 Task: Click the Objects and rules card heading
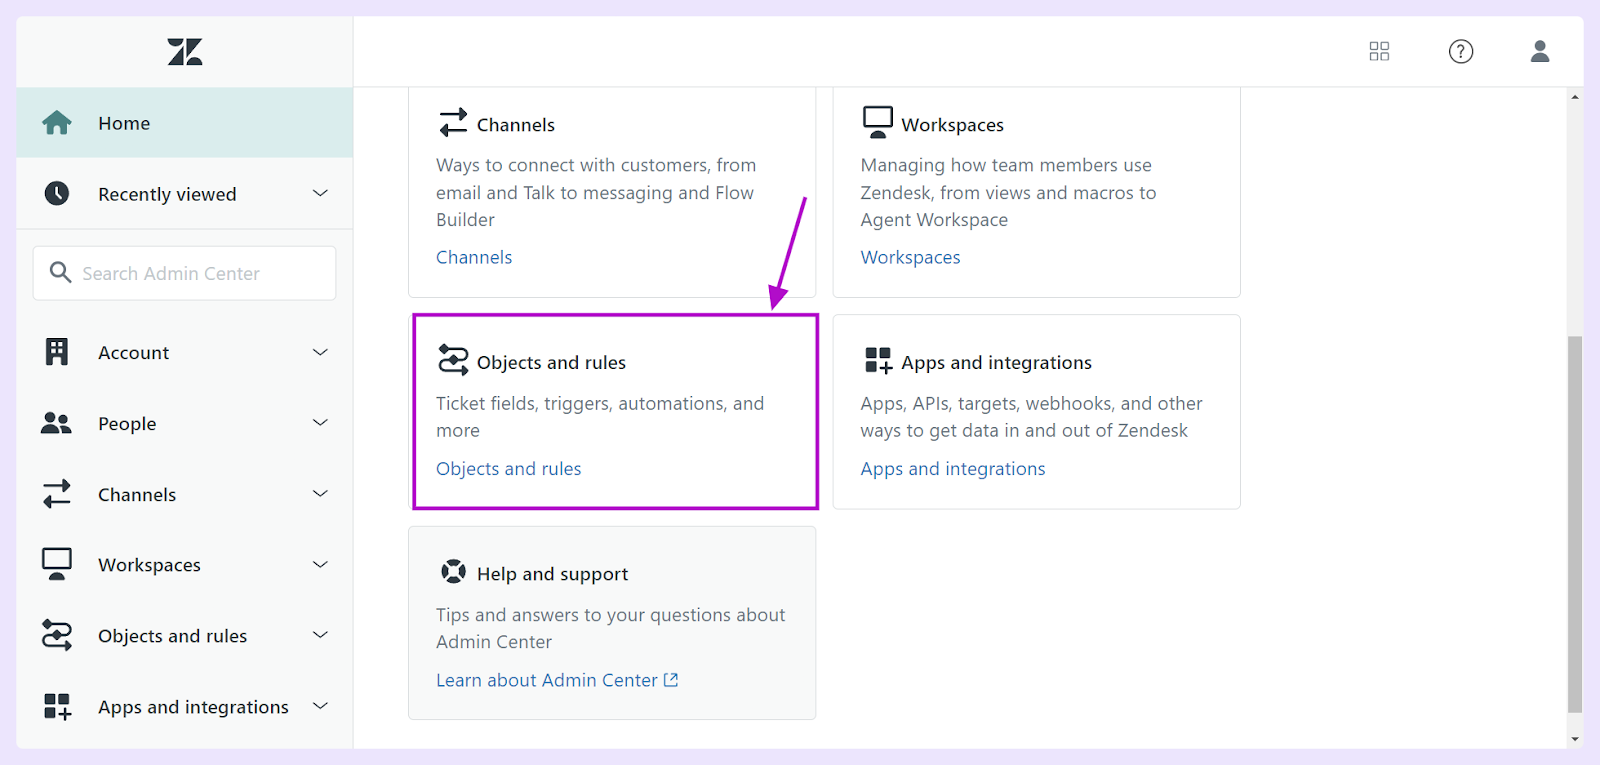point(551,363)
